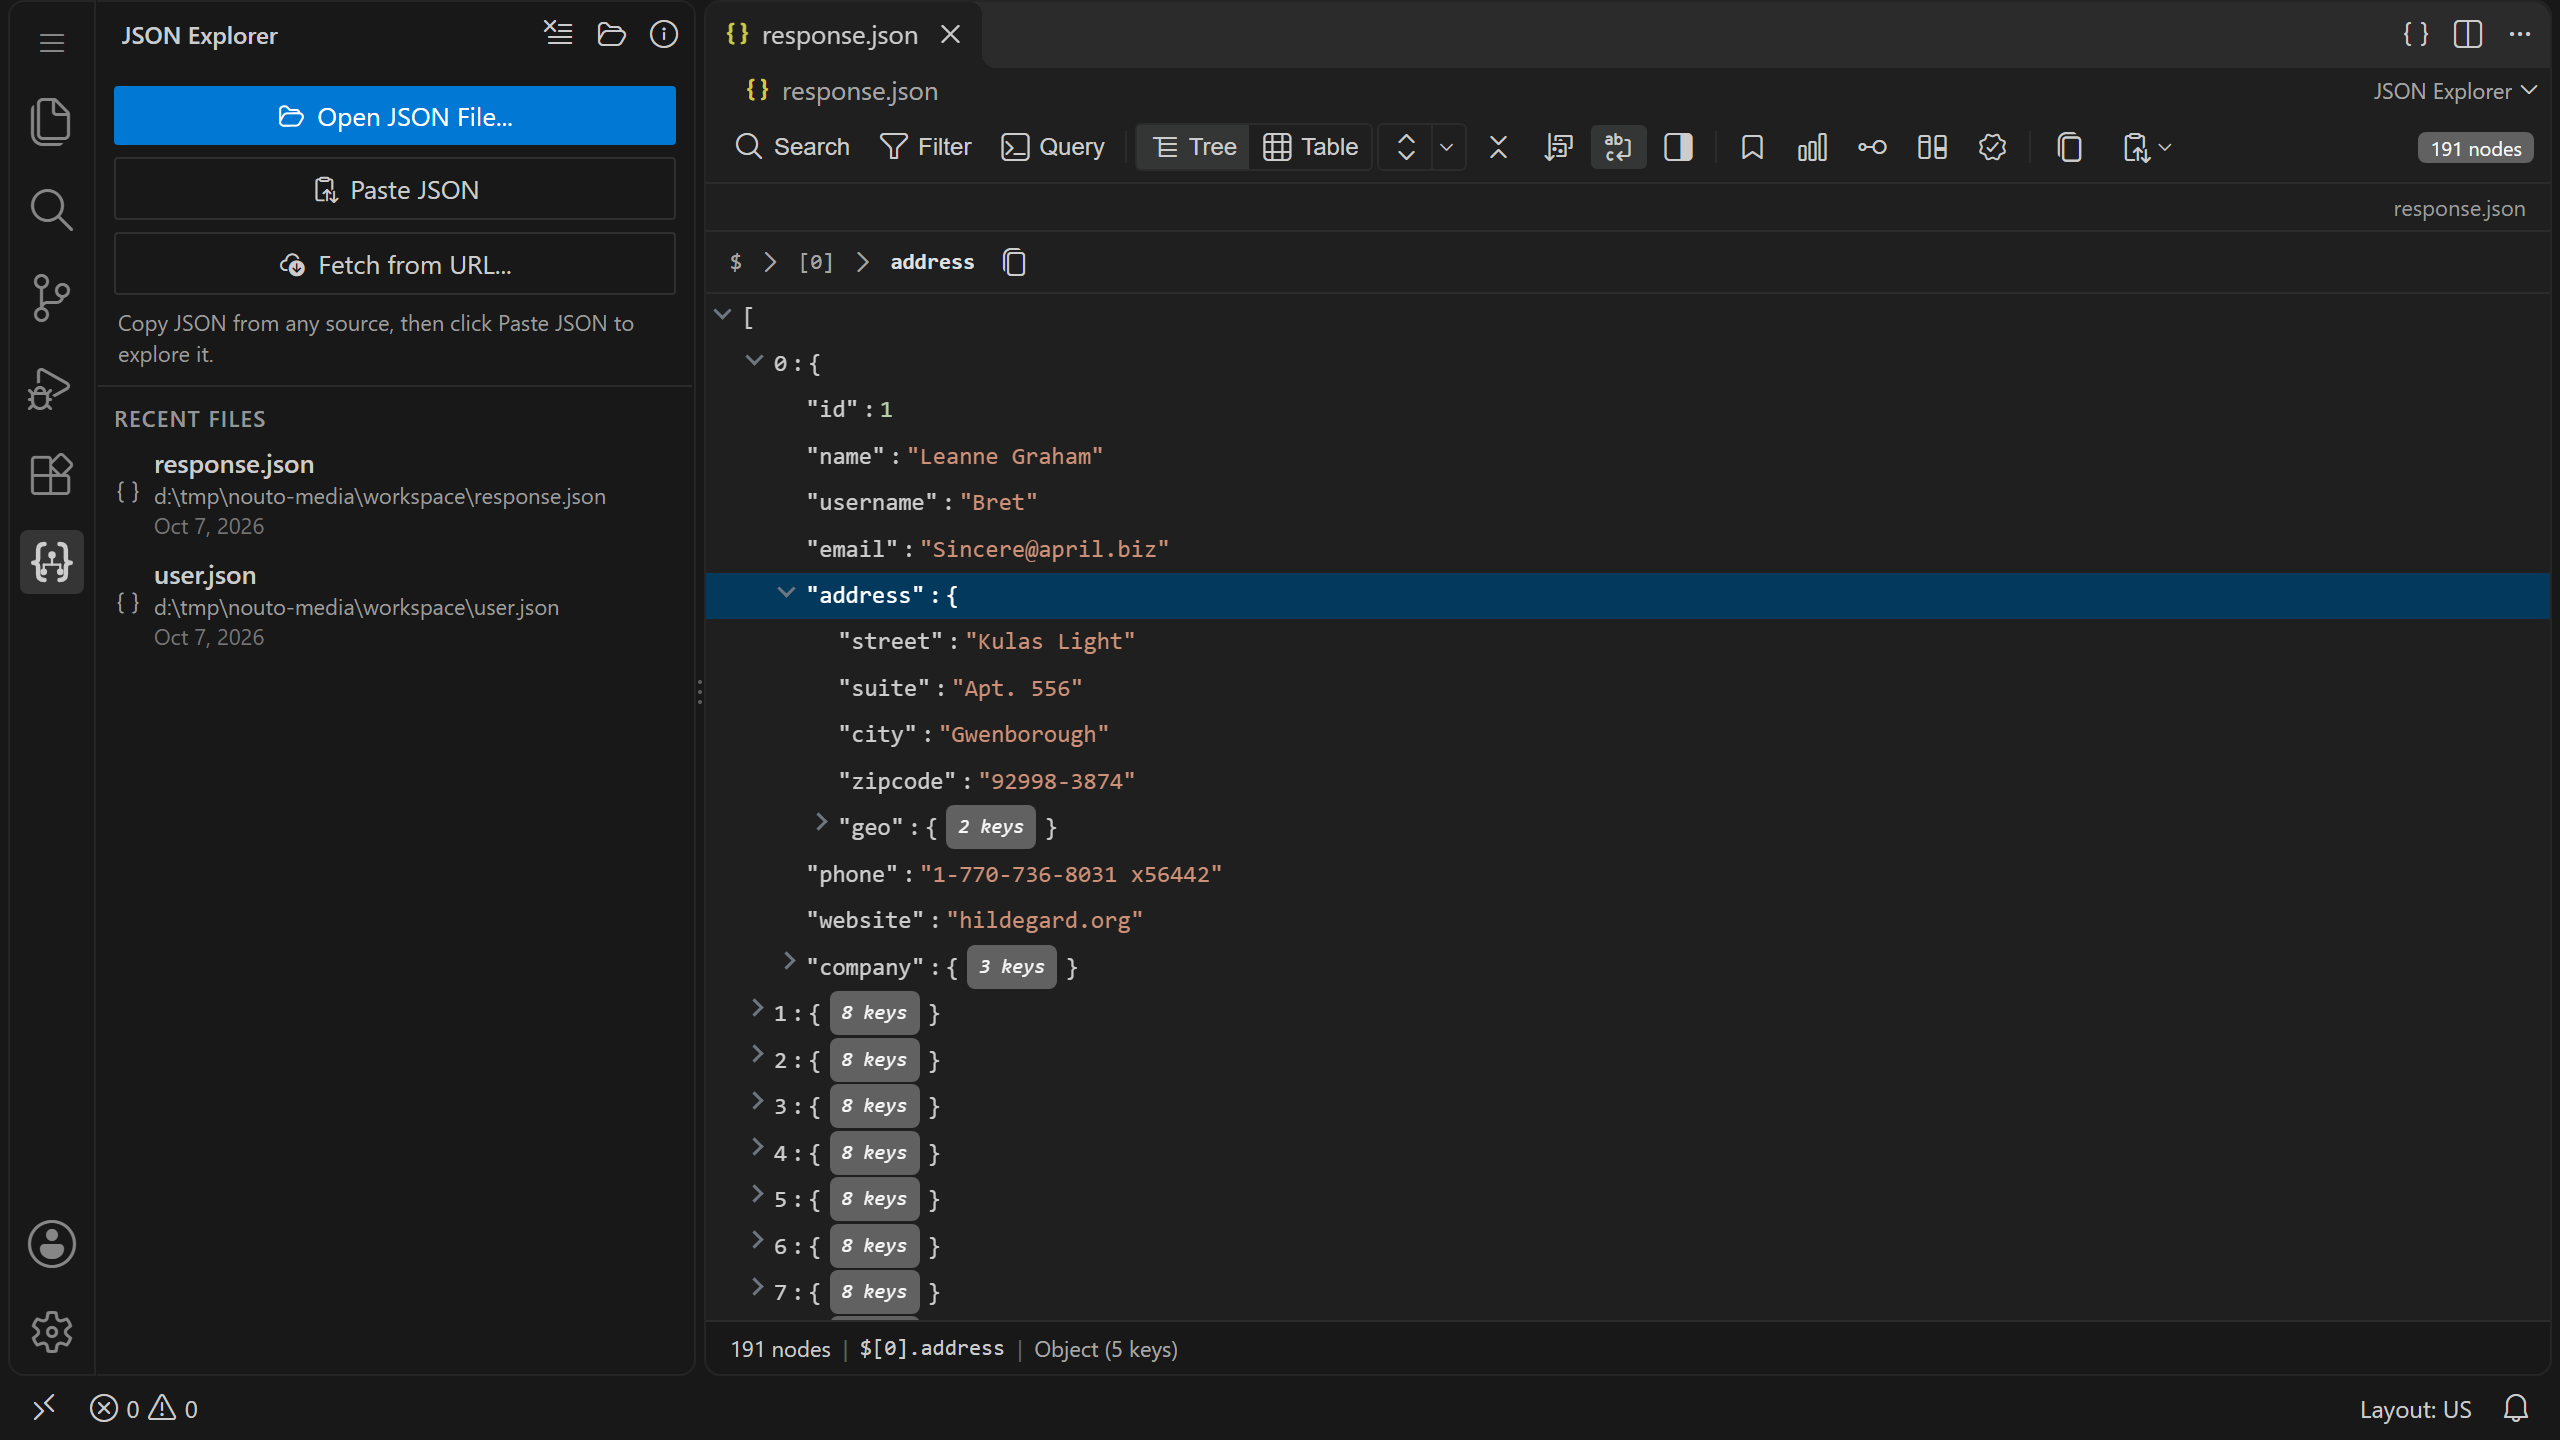Click the sort keys toolbar icon
This screenshot has height=1440, width=2560.
click(1558, 148)
